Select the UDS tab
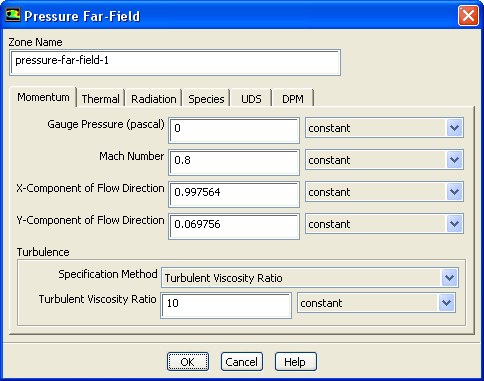 pos(251,99)
